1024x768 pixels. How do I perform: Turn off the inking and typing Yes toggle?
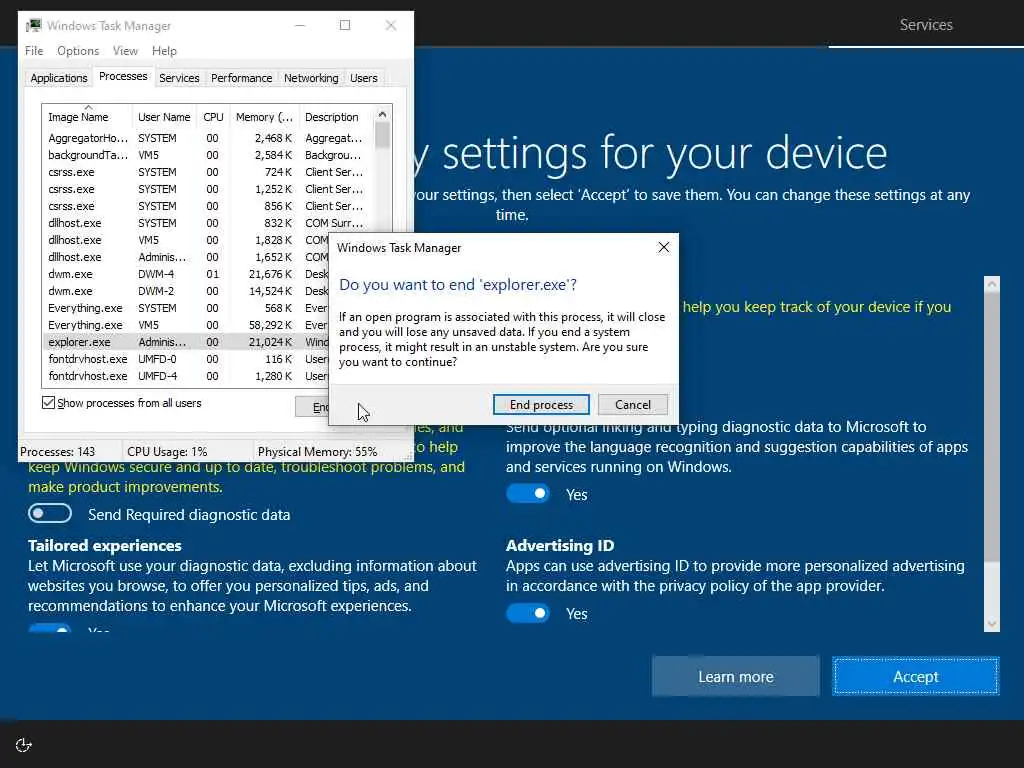point(528,494)
